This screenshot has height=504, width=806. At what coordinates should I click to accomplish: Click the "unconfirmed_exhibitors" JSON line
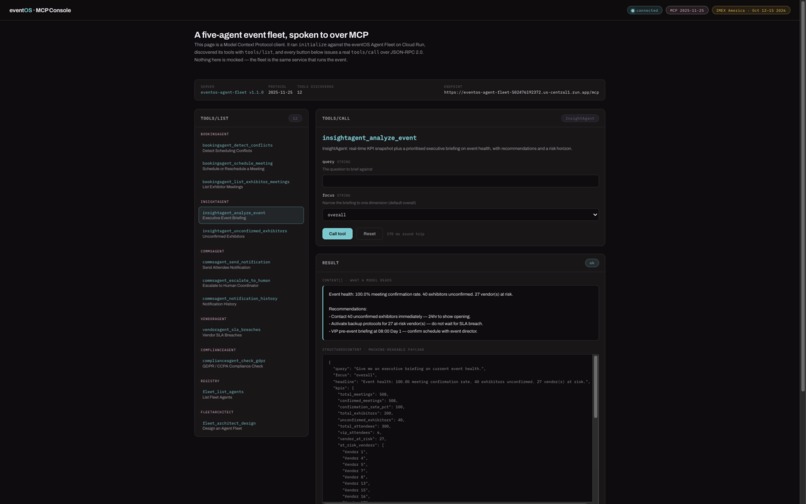[x=371, y=420]
